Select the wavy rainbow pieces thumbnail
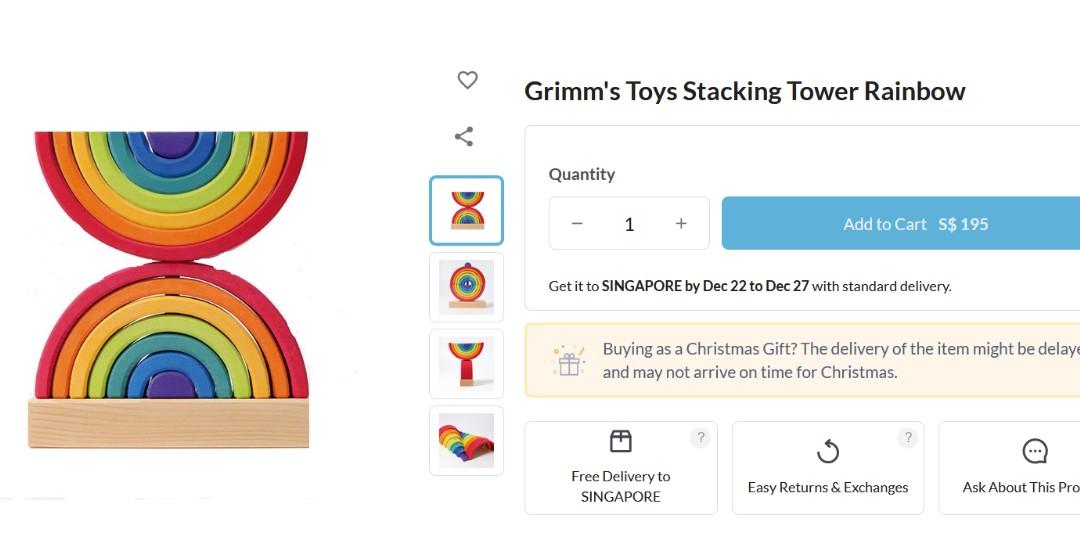Screen dimensions: 1080x540 (x=466, y=440)
